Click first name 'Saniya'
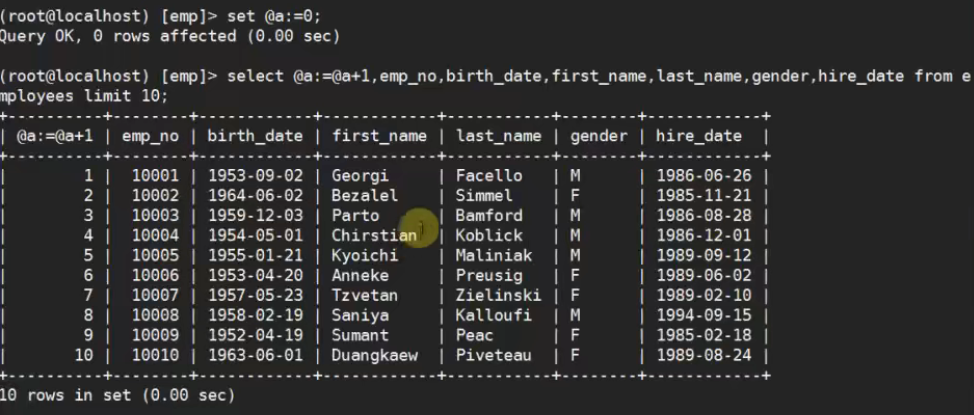Screen dimensions: 974x415 360,316
